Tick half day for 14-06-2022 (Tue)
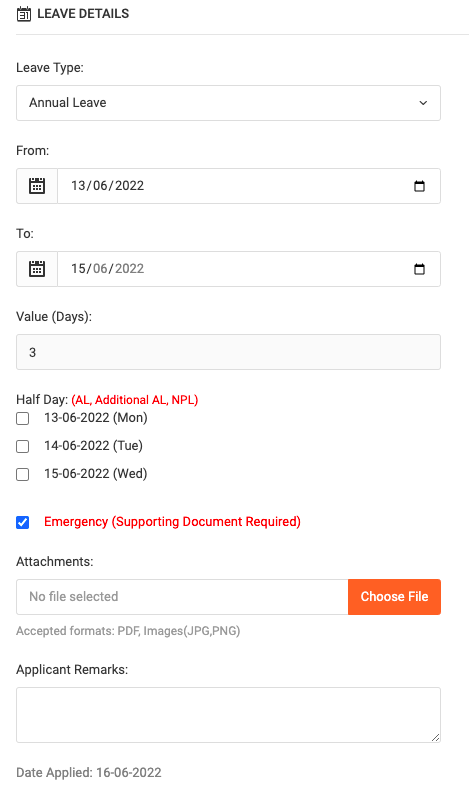This screenshot has height=790, width=469. pyautogui.click(x=23, y=446)
